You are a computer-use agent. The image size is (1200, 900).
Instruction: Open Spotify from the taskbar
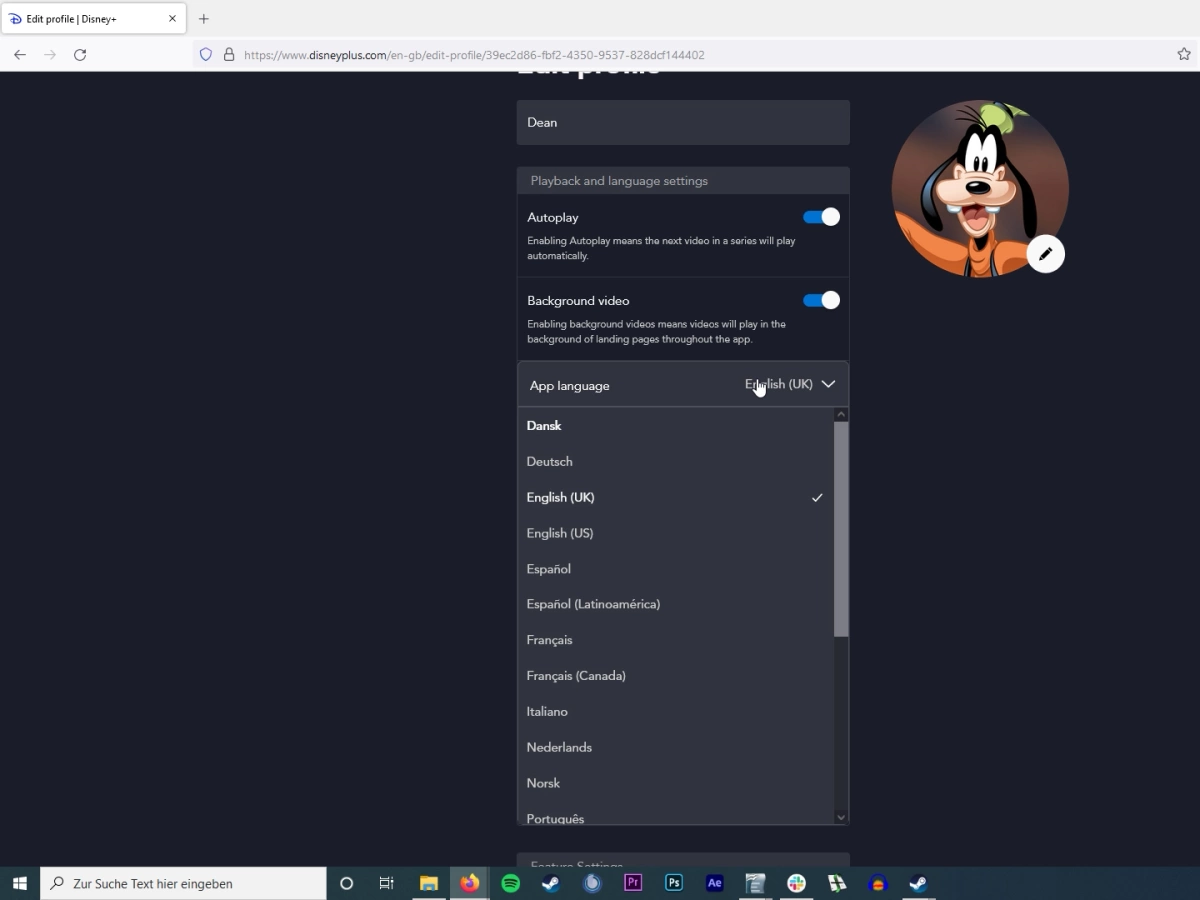click(x=510, y=883)
